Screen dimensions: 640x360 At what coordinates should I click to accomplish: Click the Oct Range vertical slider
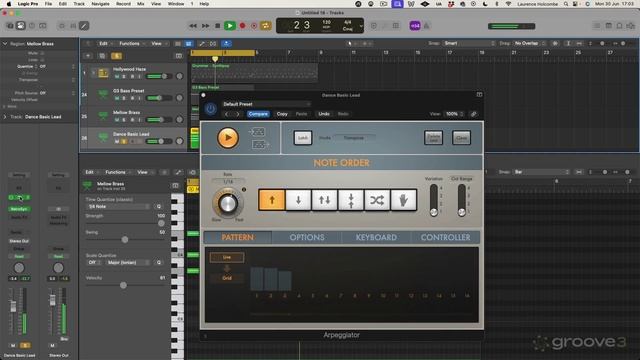point(462,200)
